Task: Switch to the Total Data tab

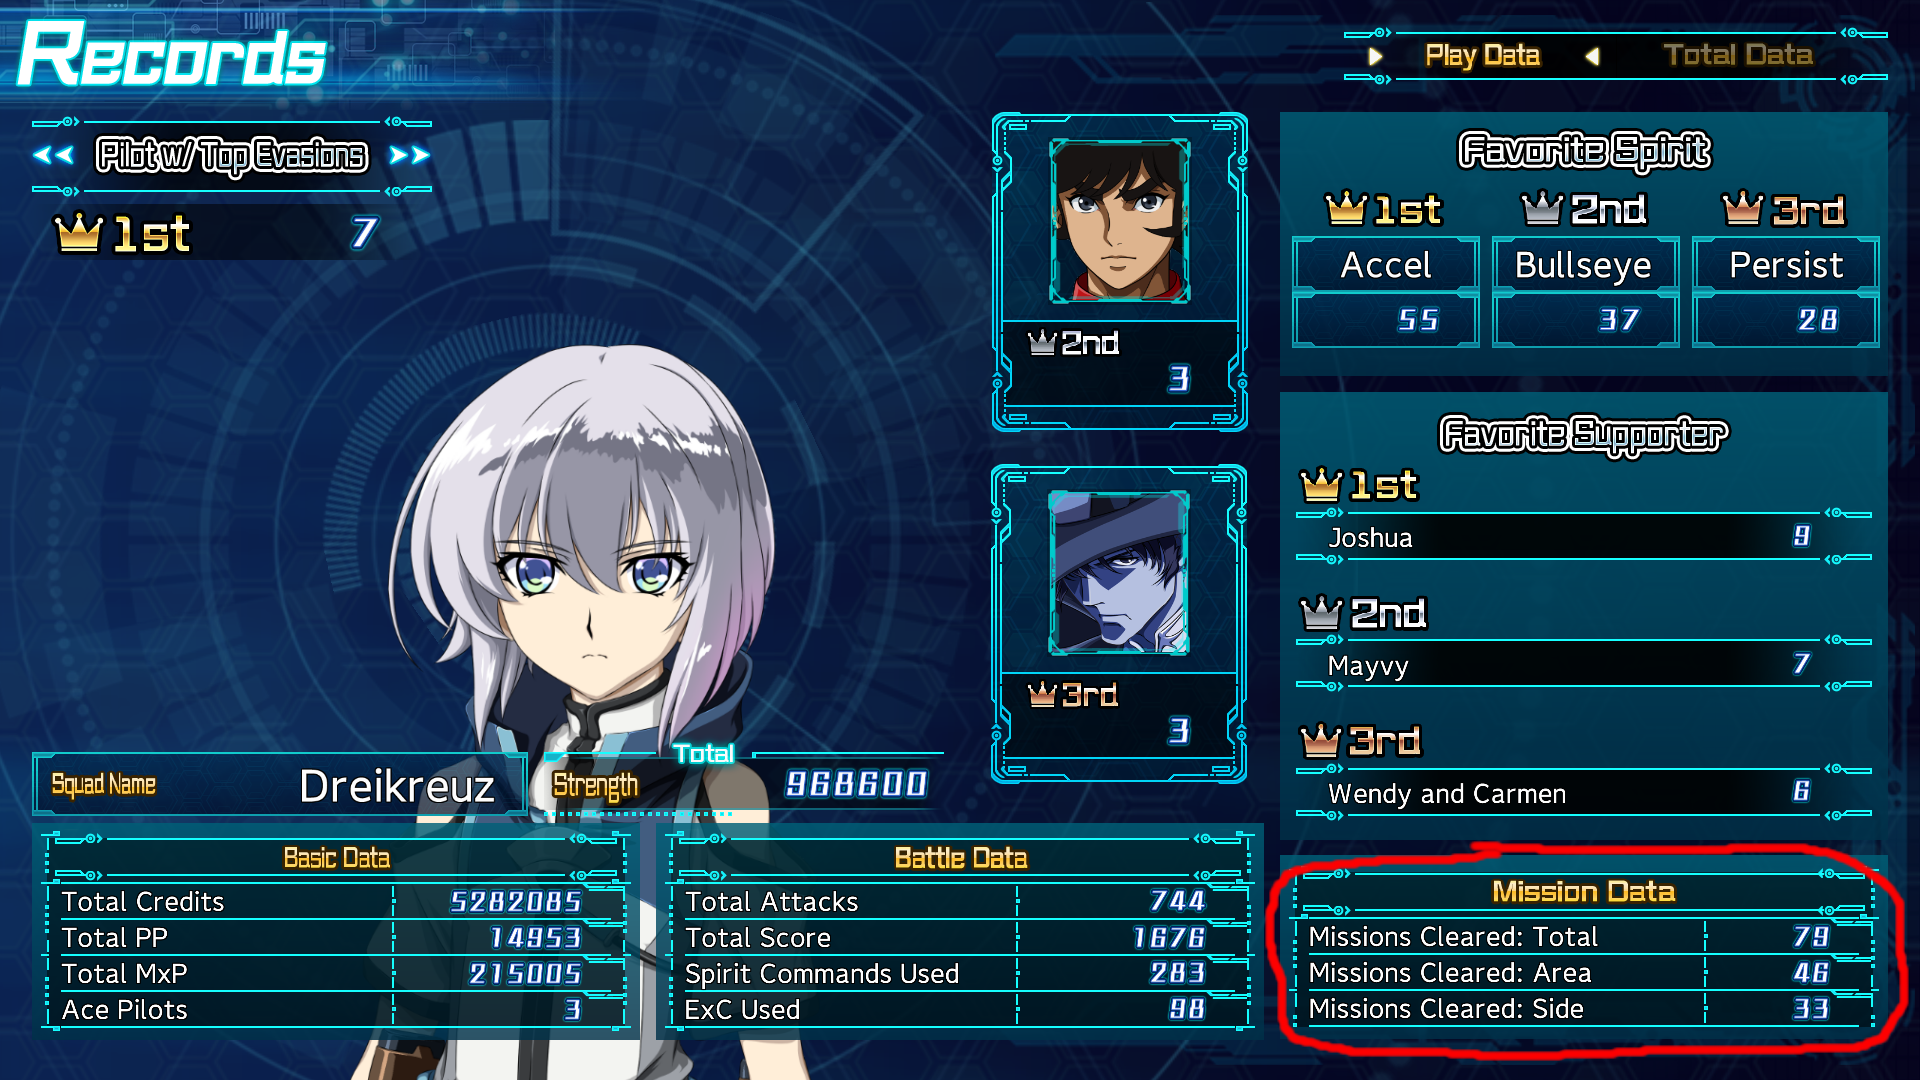Action: 1738,55
